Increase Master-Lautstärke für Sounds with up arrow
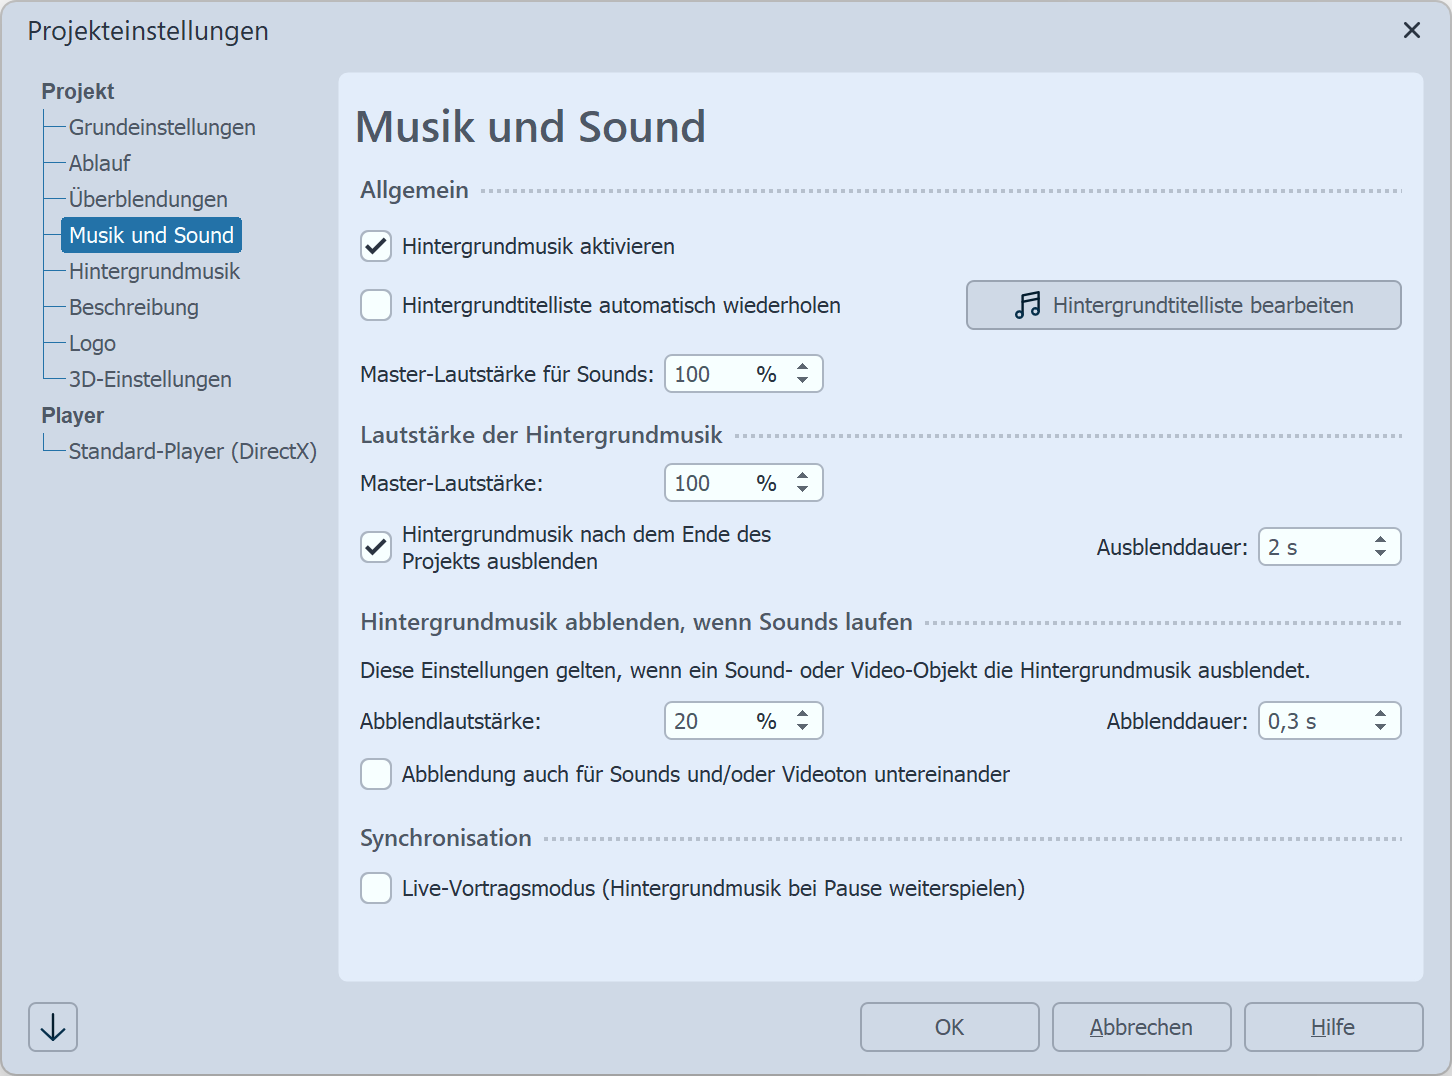 point(801,367)
